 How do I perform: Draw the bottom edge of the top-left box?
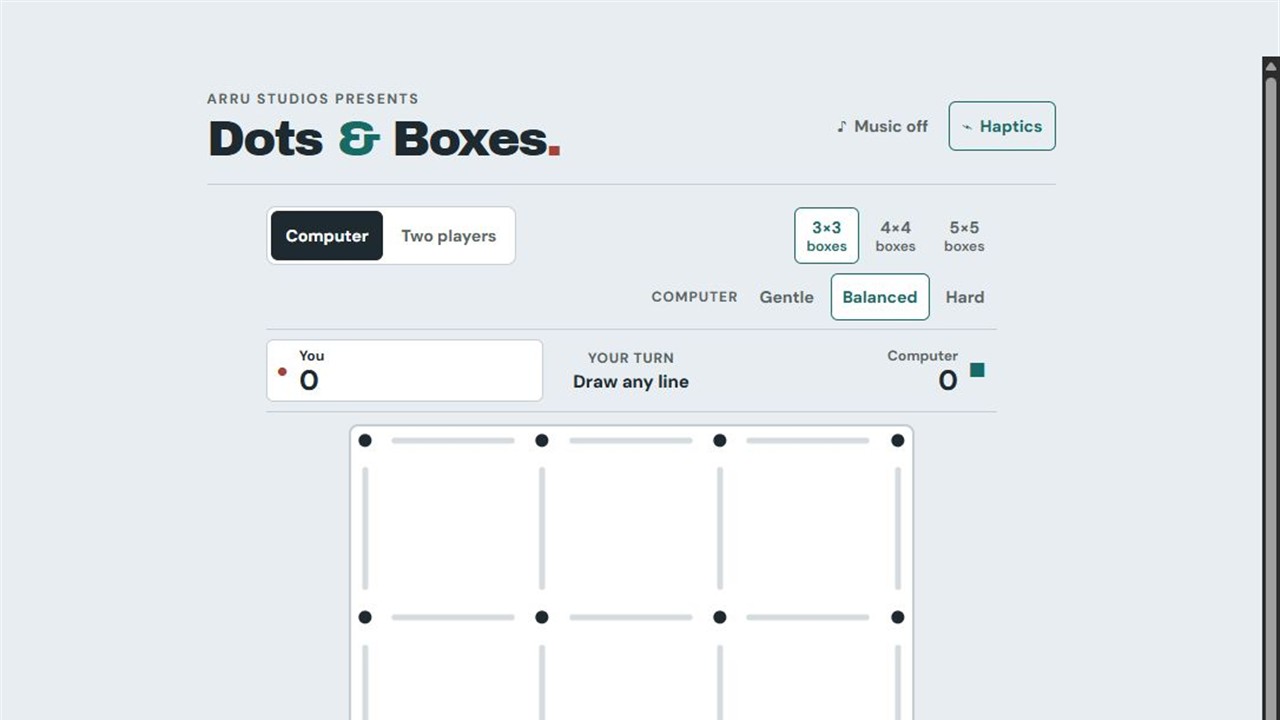click(453, 617)
